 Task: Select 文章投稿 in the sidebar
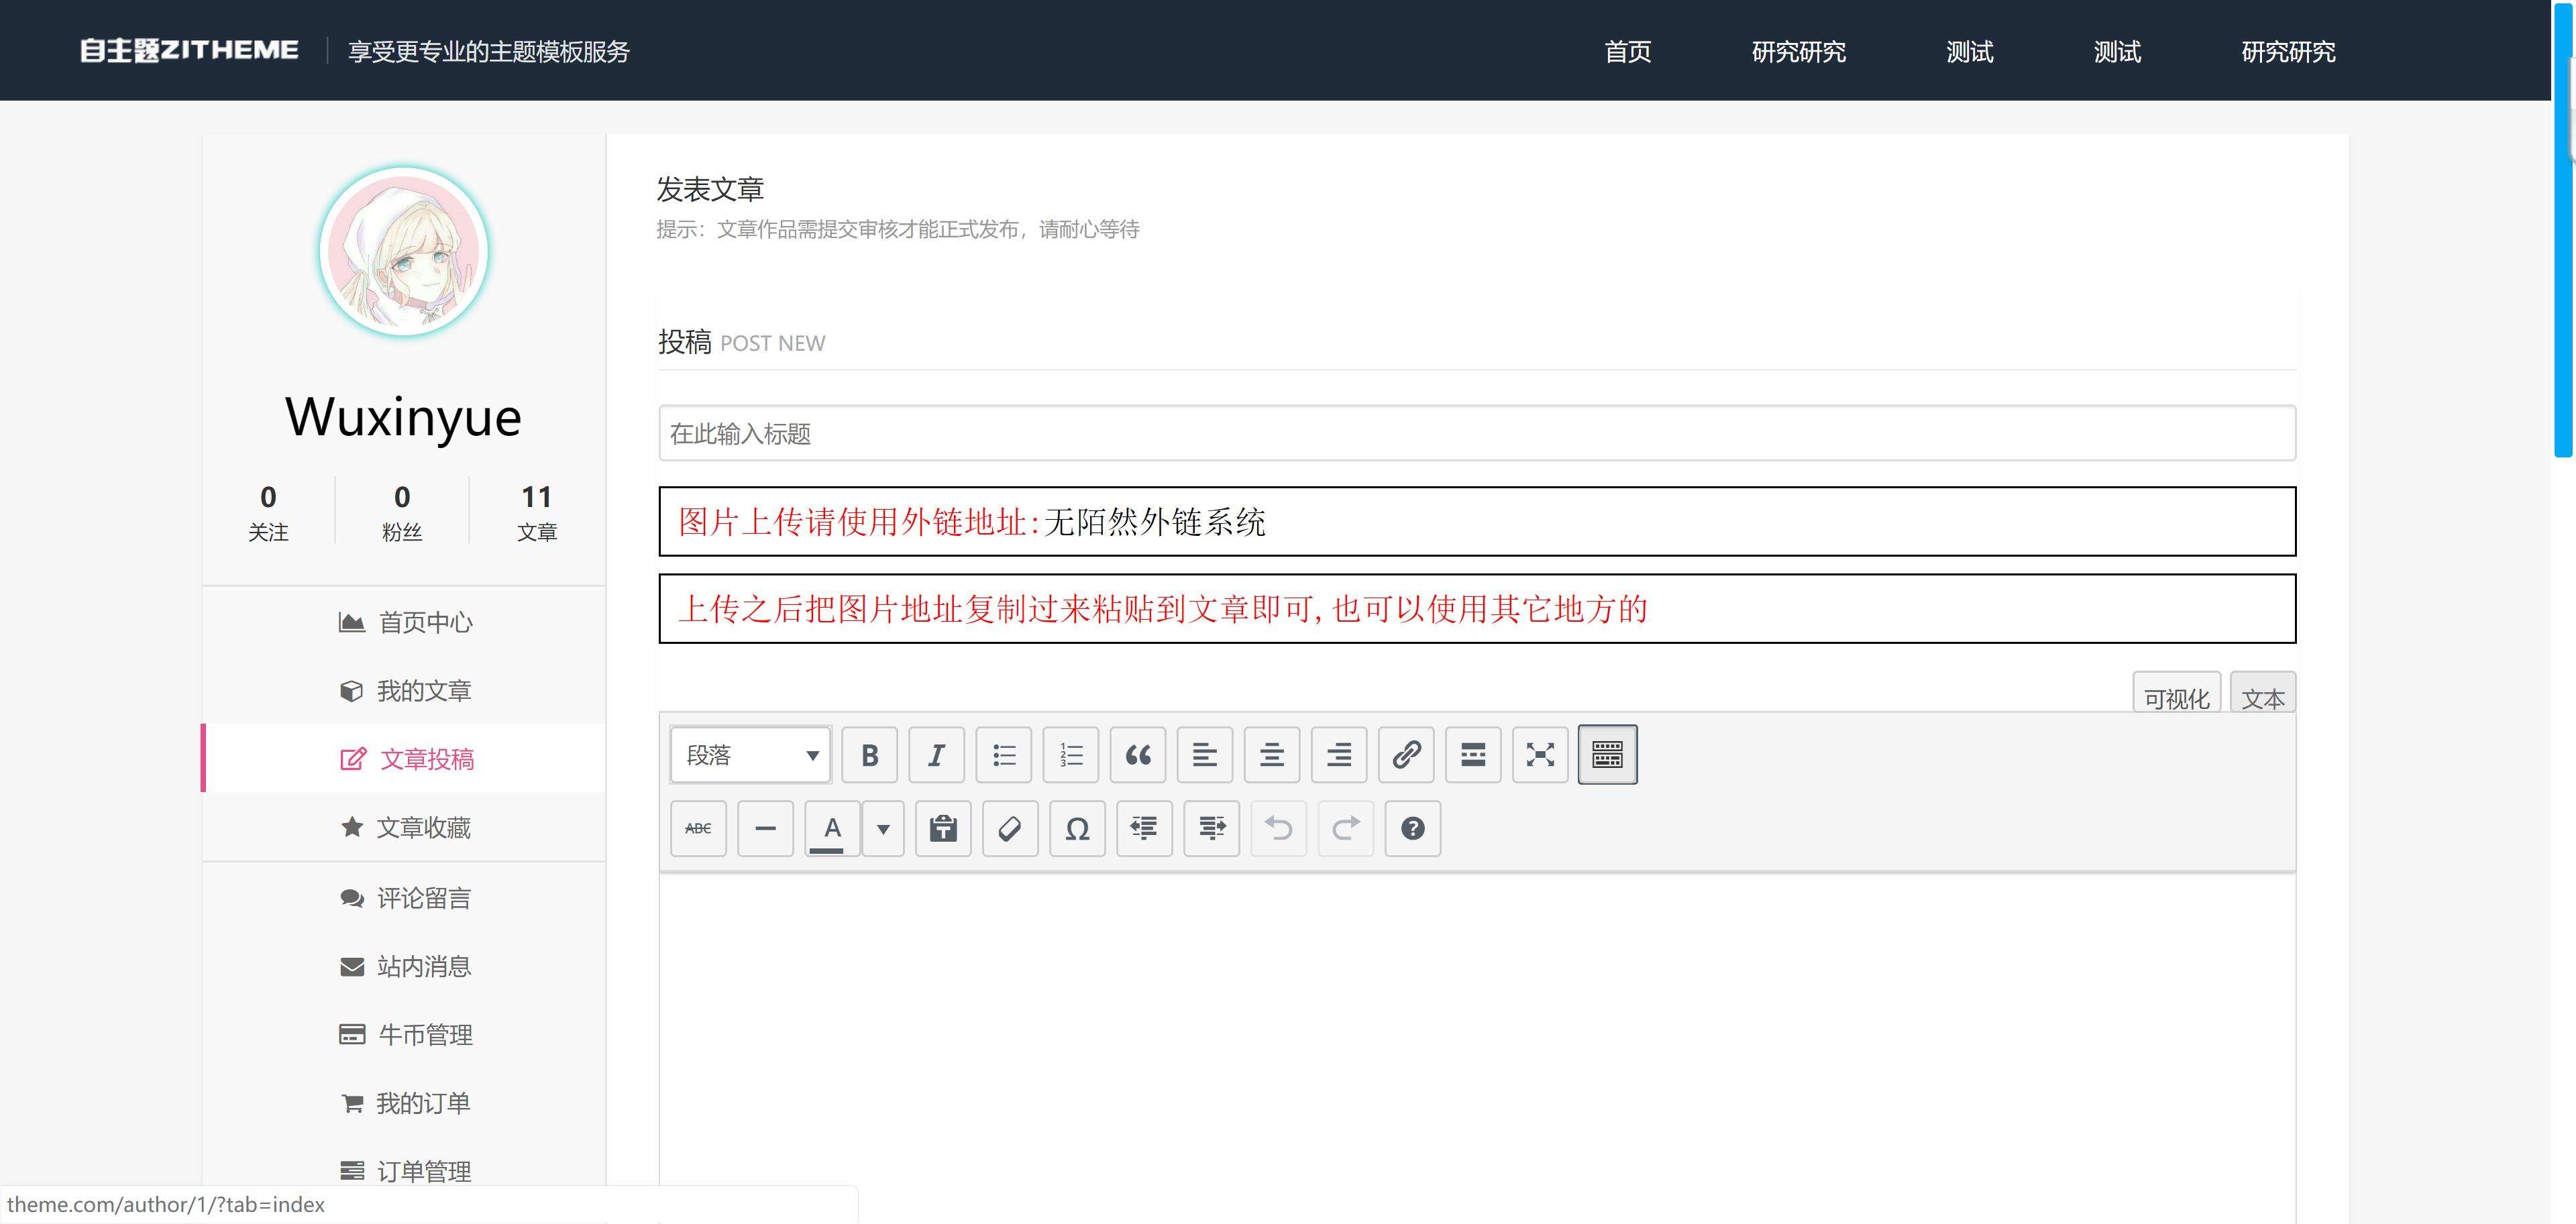[x=405, y=759]
